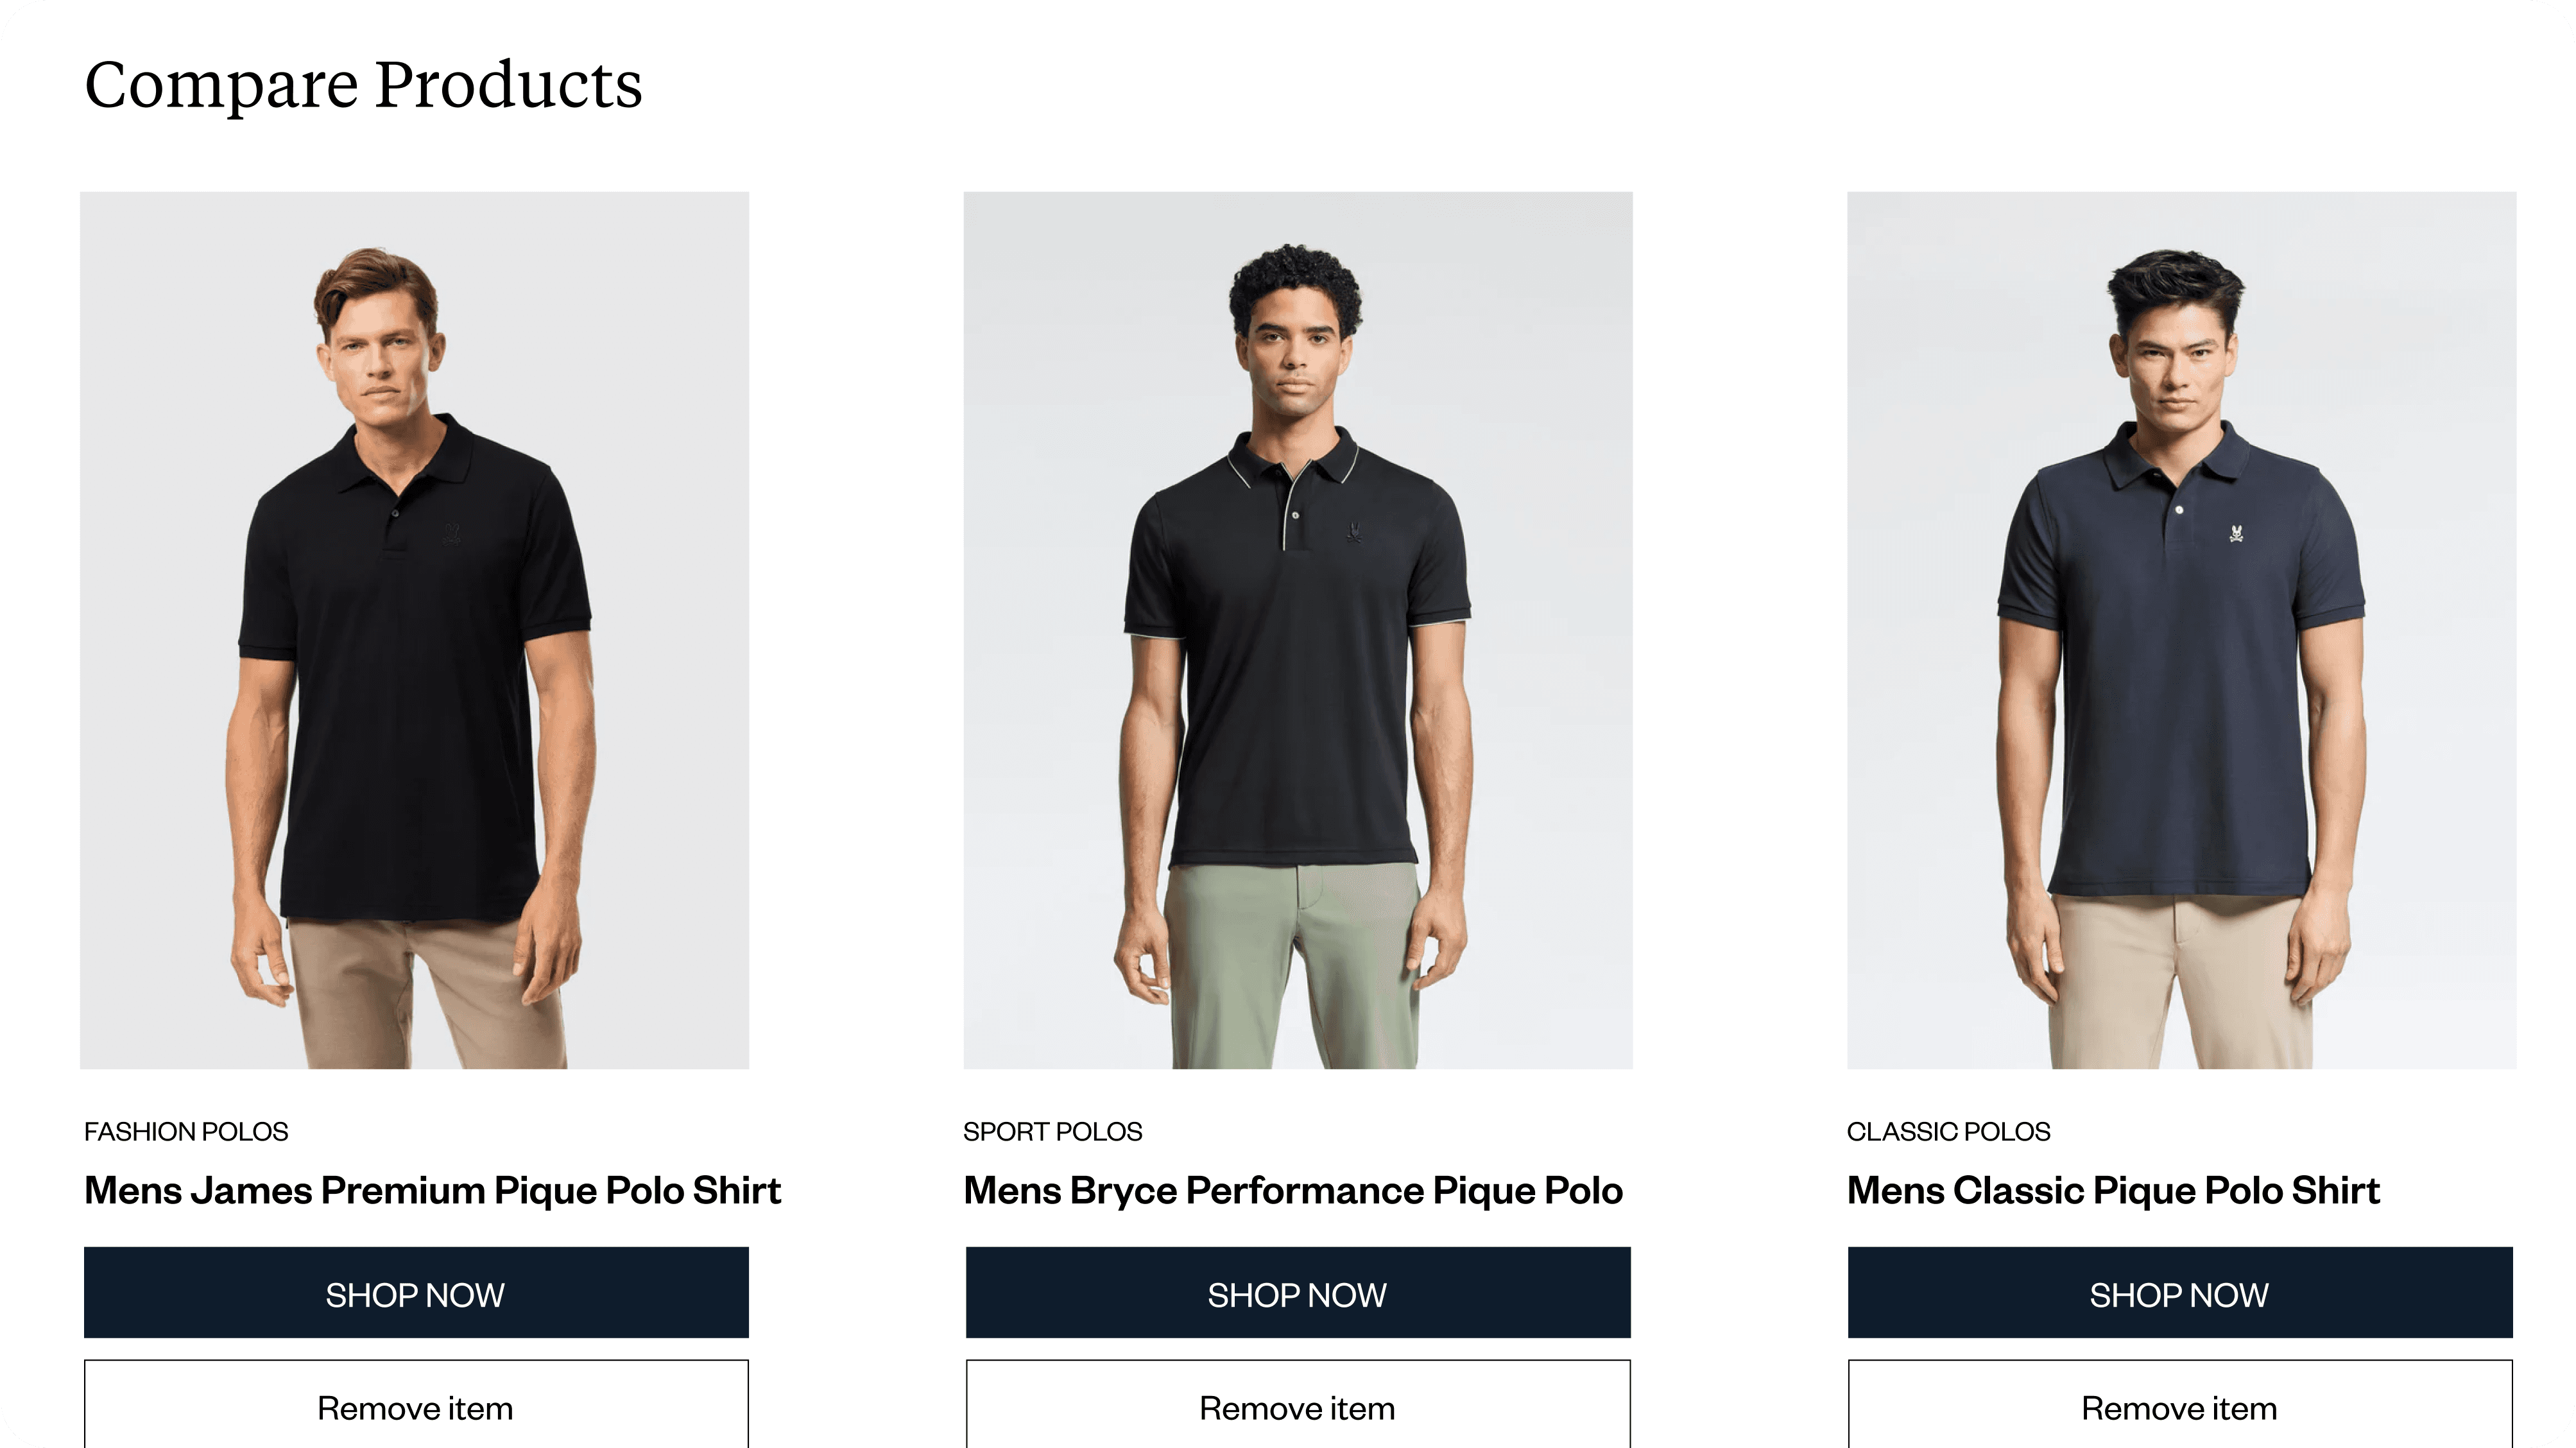Remove the Classic Pique Polo Shirt item
The width and height of the screenshot is (2576, 1448).
click(2180, 1405)
